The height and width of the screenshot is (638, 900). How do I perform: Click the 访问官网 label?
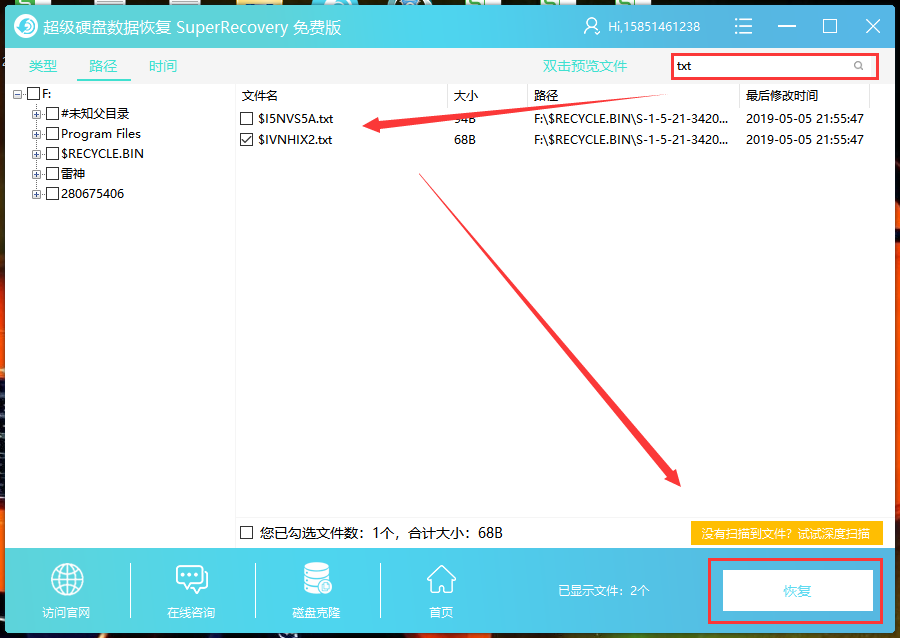(66, 613)
